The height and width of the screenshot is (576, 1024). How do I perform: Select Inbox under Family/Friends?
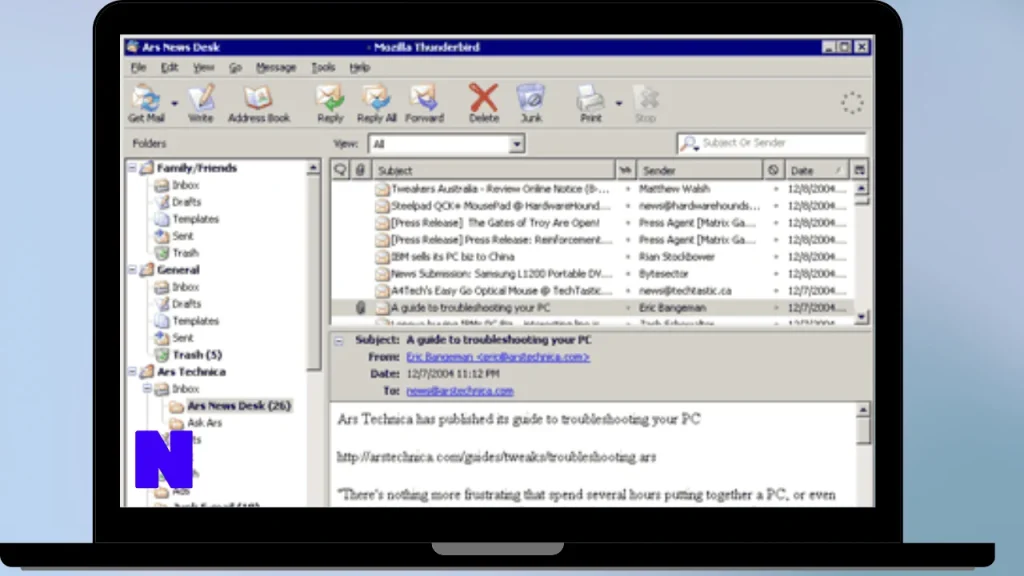185,185
